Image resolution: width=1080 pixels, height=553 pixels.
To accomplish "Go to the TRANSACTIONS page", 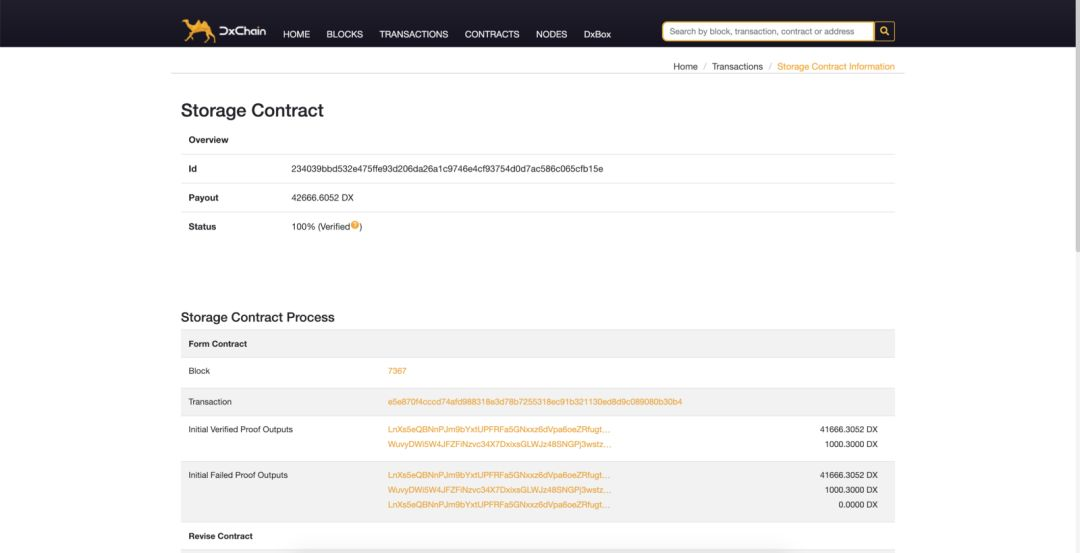I will click(413, 34).
